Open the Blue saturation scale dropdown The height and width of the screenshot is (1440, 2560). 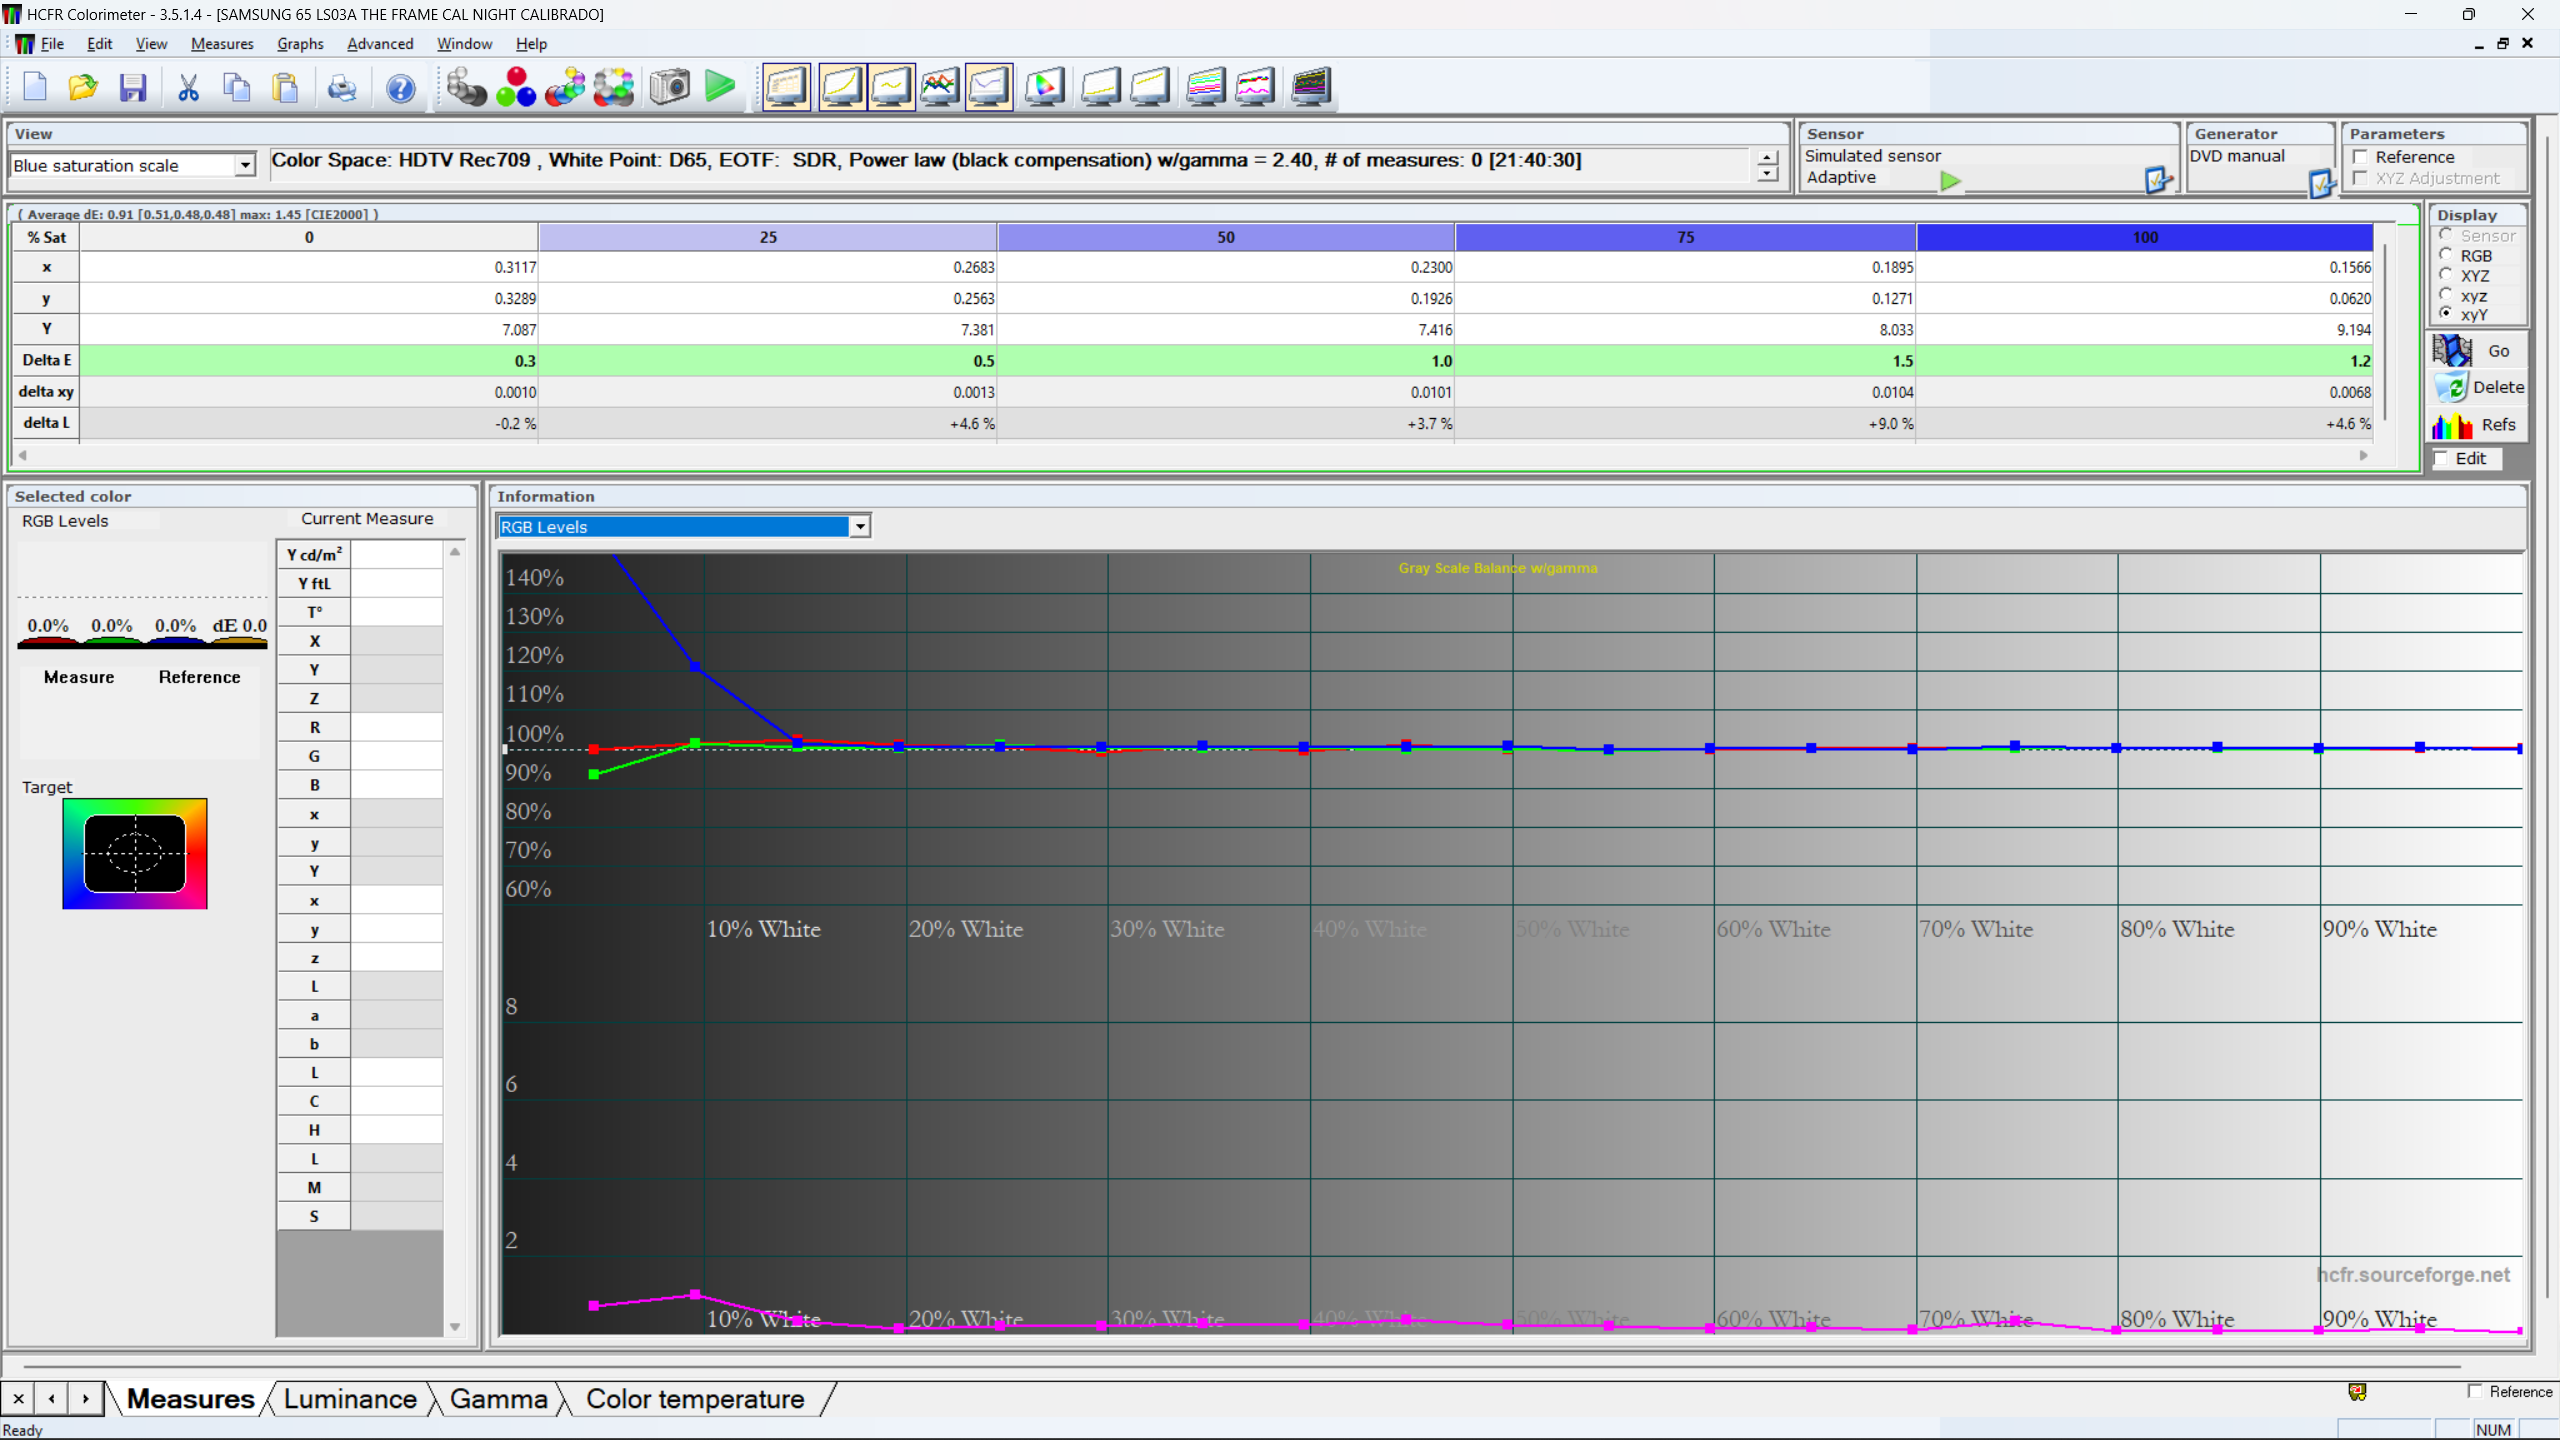coord(244,166)
